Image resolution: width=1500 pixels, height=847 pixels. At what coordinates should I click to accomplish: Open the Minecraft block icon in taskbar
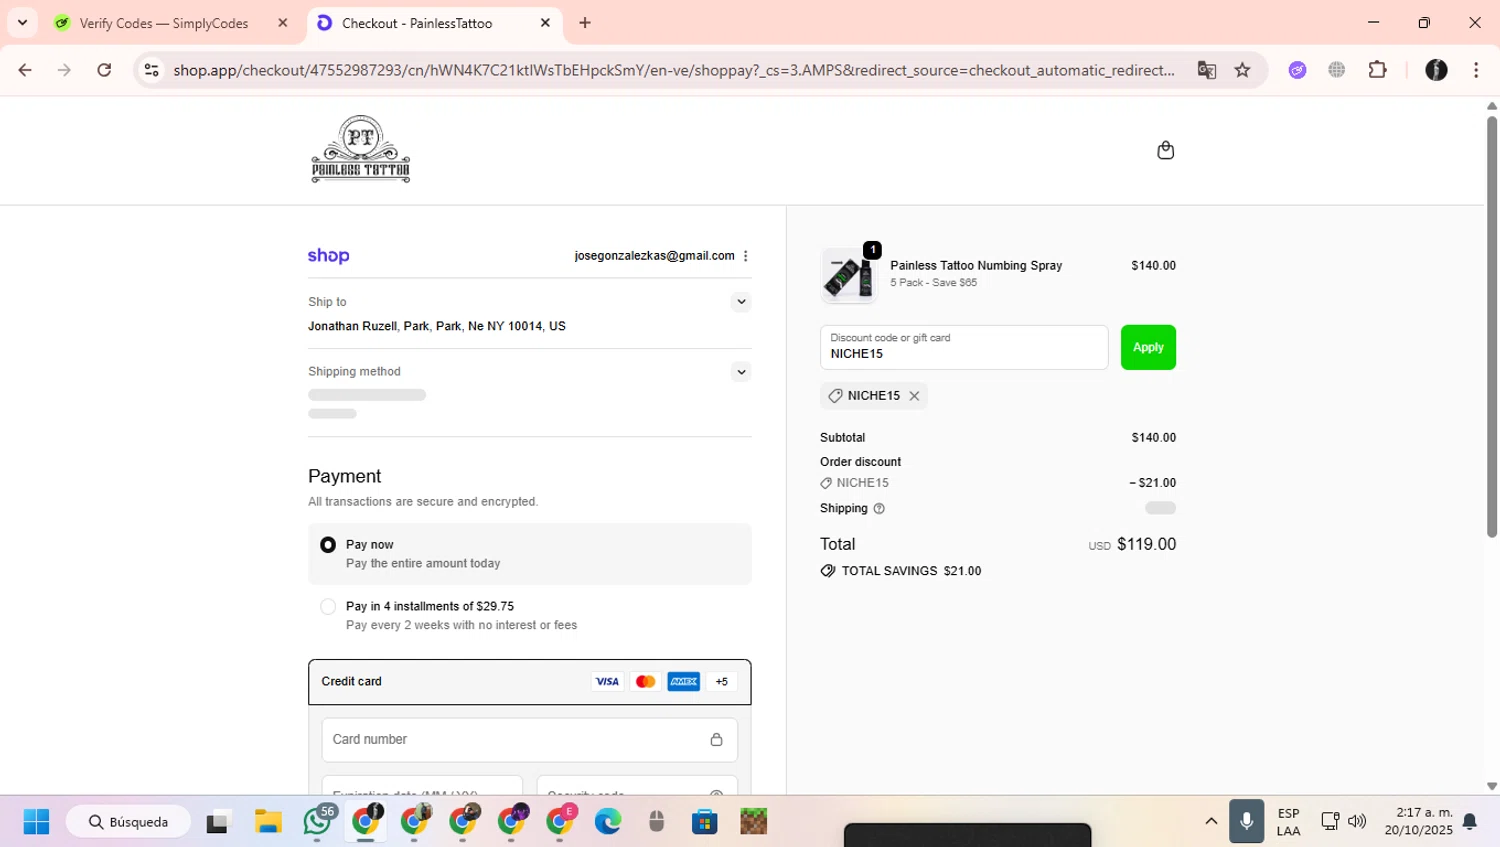point(754,822)
